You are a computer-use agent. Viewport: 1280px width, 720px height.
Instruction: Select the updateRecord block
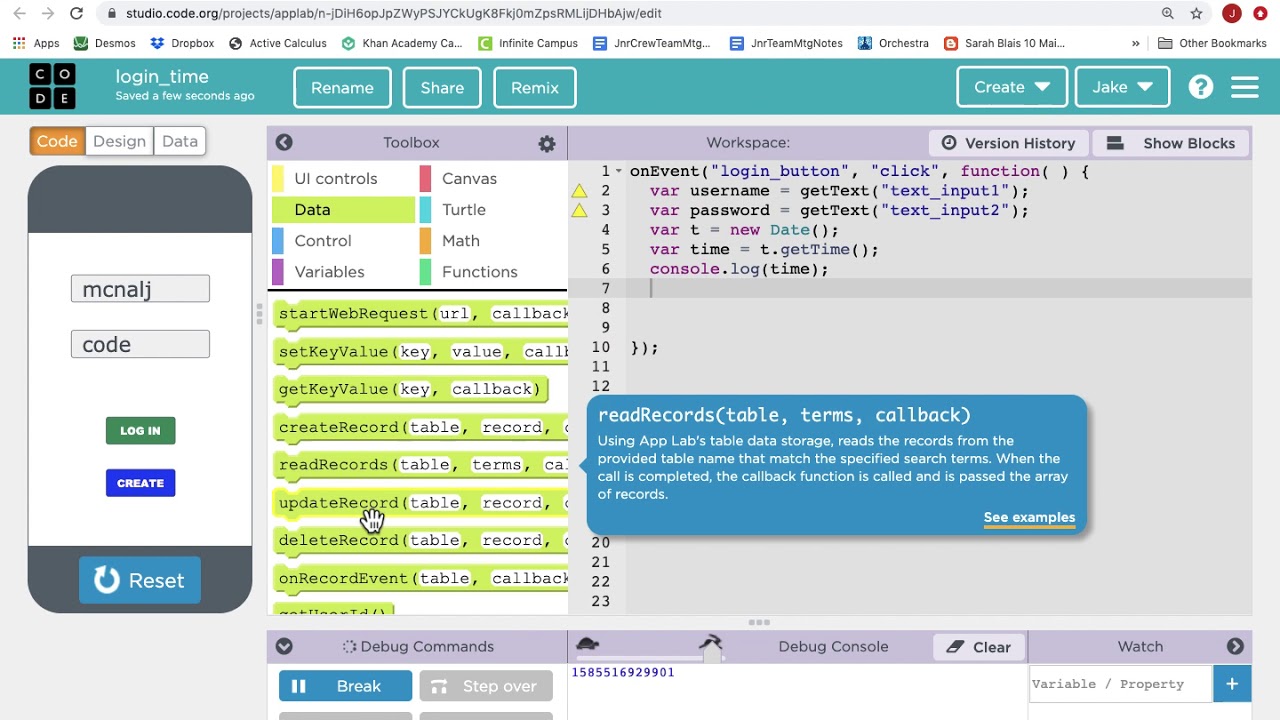click(x=421, y=503)
